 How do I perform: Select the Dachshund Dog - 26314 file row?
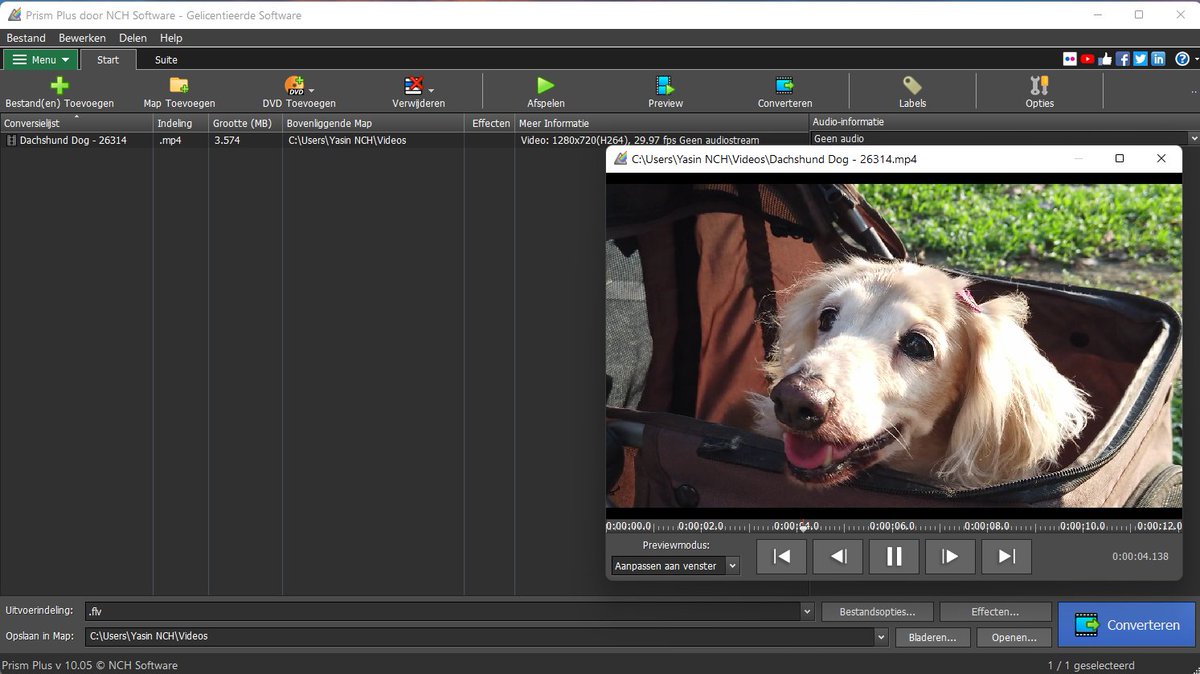[73, 141]
